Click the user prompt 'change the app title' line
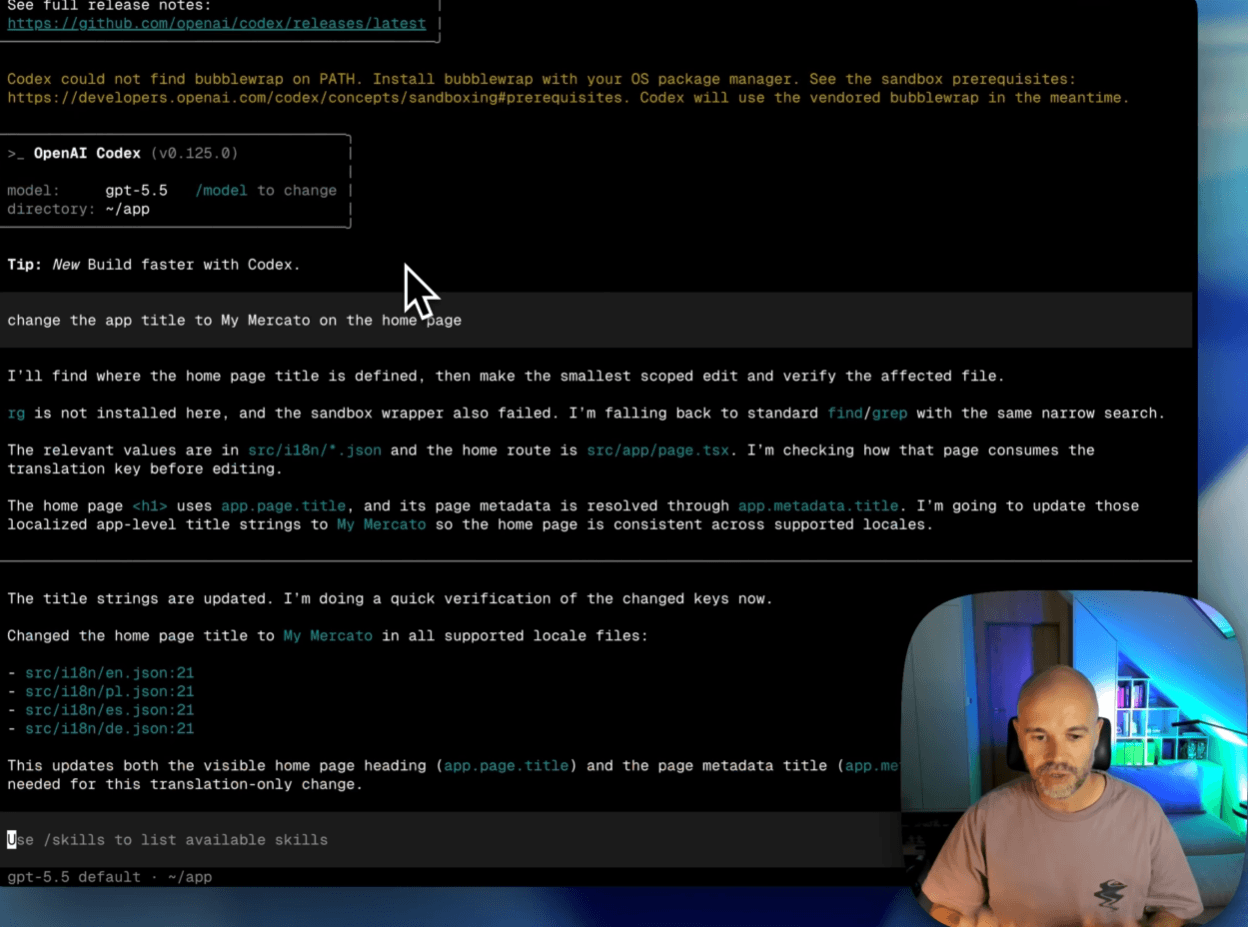The height and width of the screenshot is (927, 1248). tap(596, 320)
